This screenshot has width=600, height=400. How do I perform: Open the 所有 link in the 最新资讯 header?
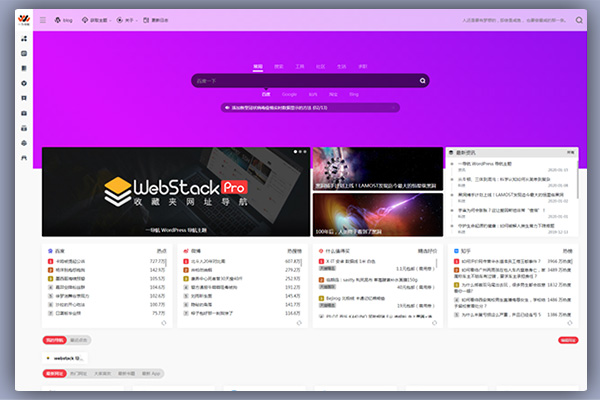570,153
